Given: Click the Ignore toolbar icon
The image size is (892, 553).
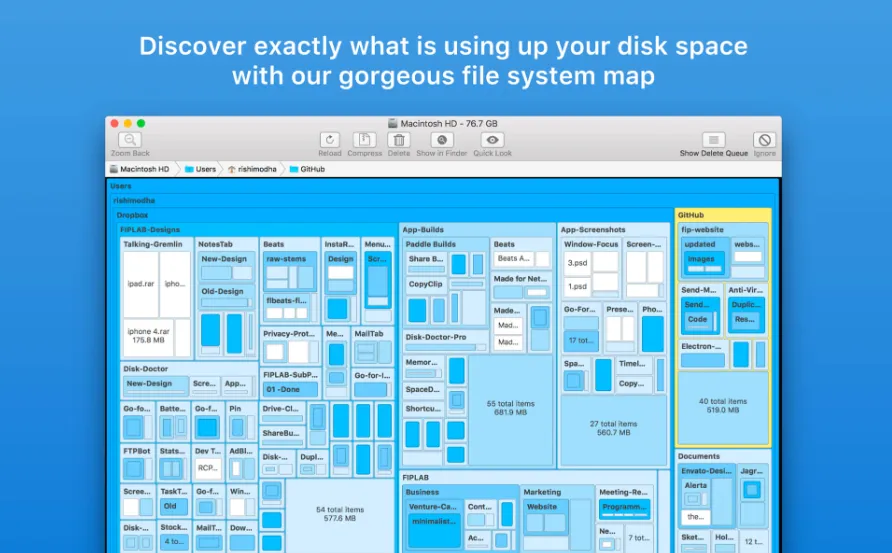Looking at the screenshot, I should pos(765,140).
